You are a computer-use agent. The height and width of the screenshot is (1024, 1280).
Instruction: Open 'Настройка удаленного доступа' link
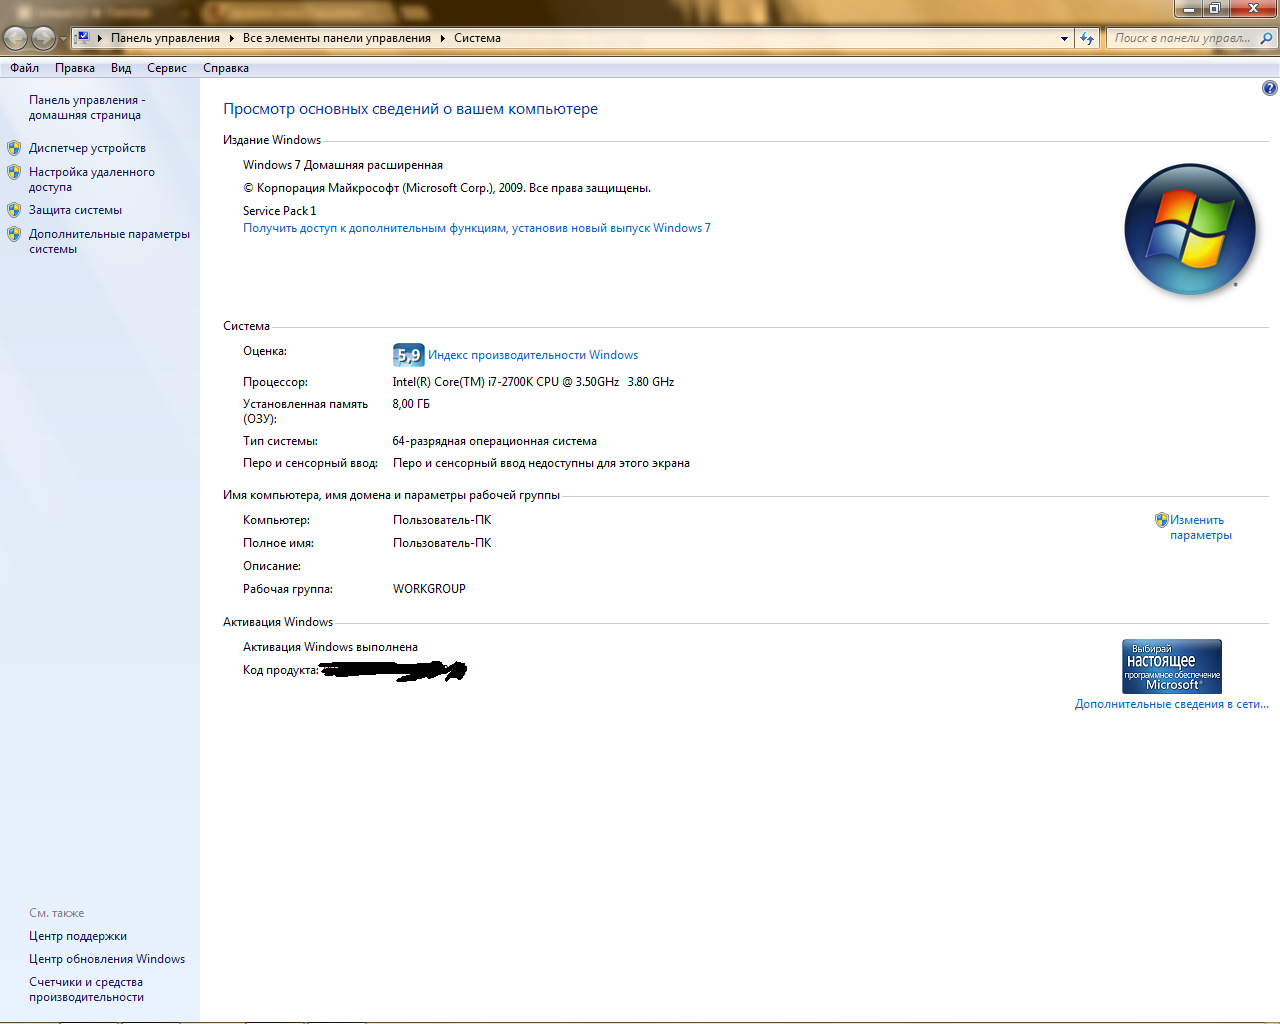pyautogui.click(x=92, y=179)
